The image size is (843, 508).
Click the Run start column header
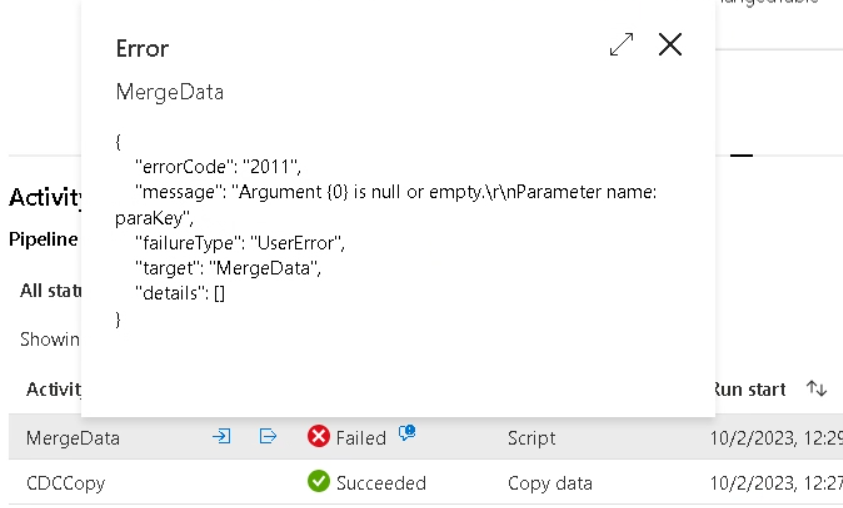click(x=750, y=389)
